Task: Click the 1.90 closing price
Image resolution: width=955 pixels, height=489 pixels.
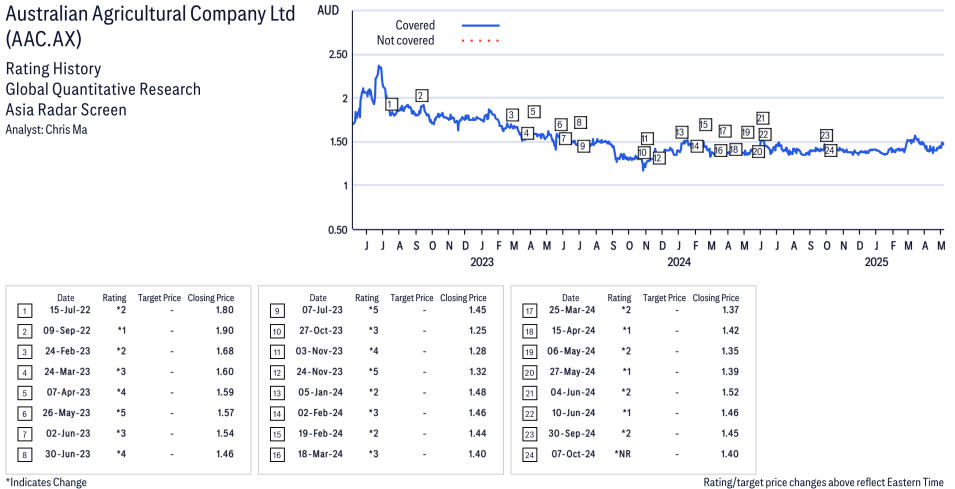Action: pyautogui.click(x=225, y=331)
